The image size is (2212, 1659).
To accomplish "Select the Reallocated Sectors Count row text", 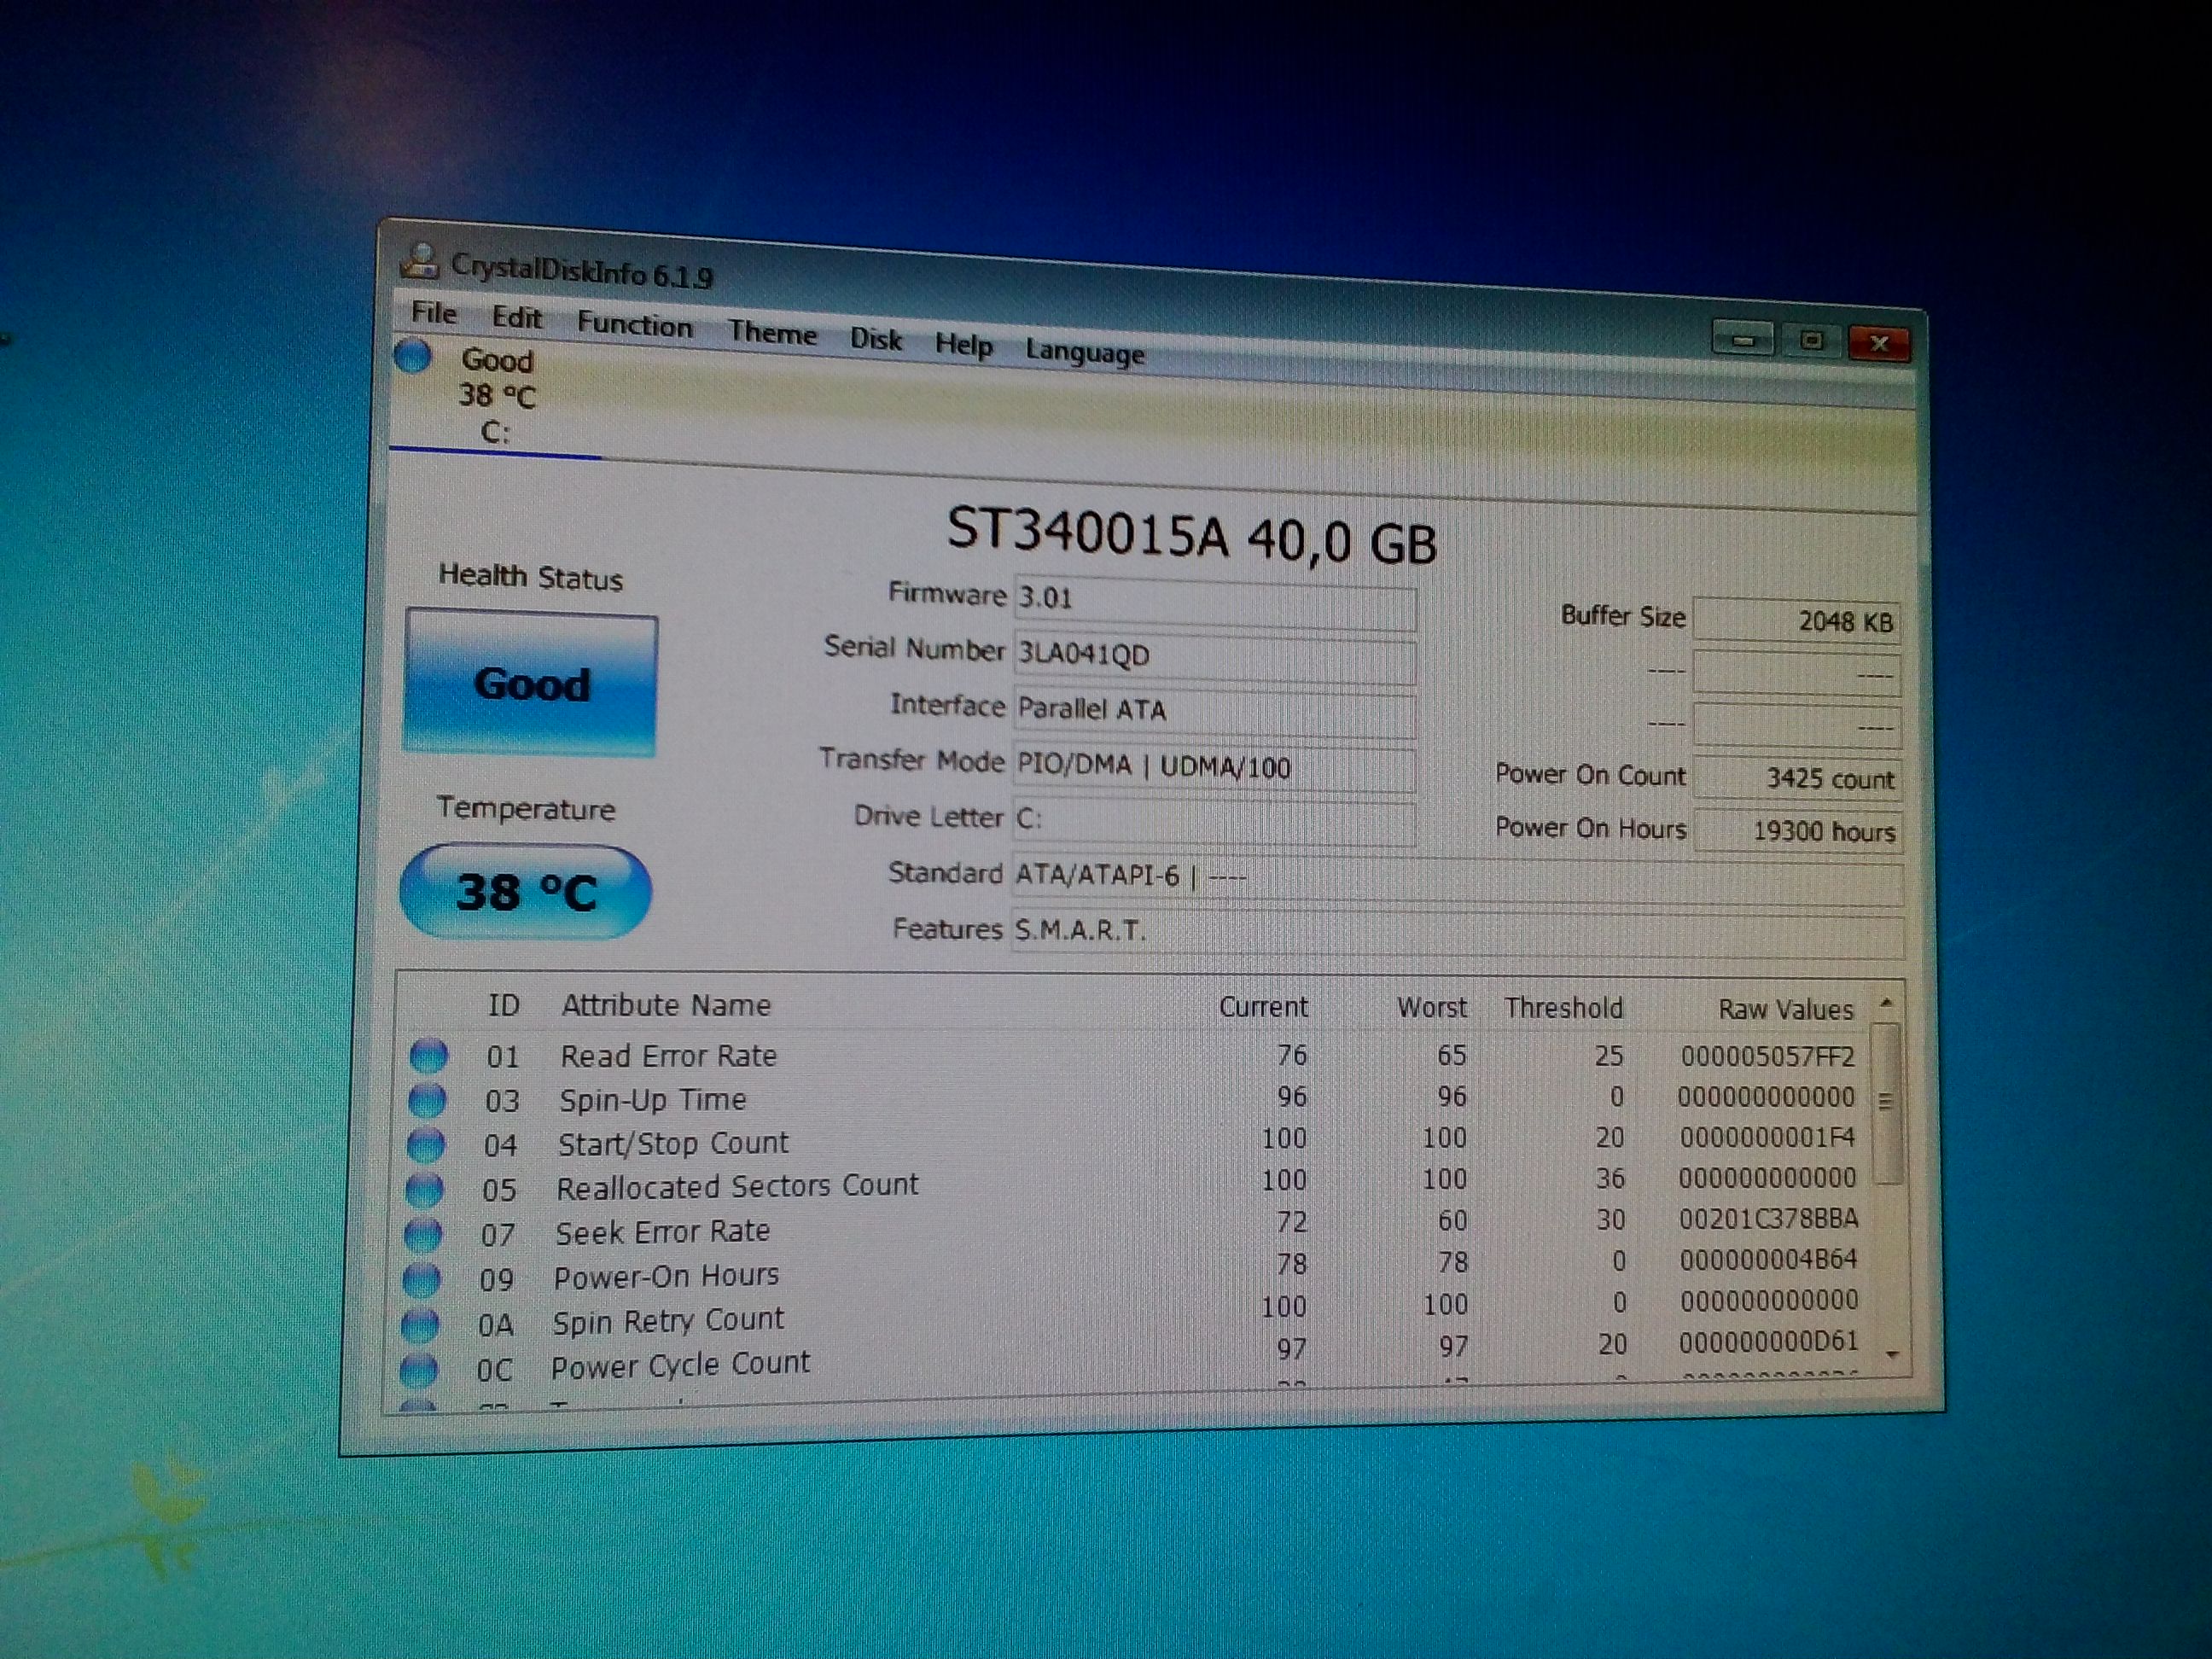I will click(x=737, y=1186).
